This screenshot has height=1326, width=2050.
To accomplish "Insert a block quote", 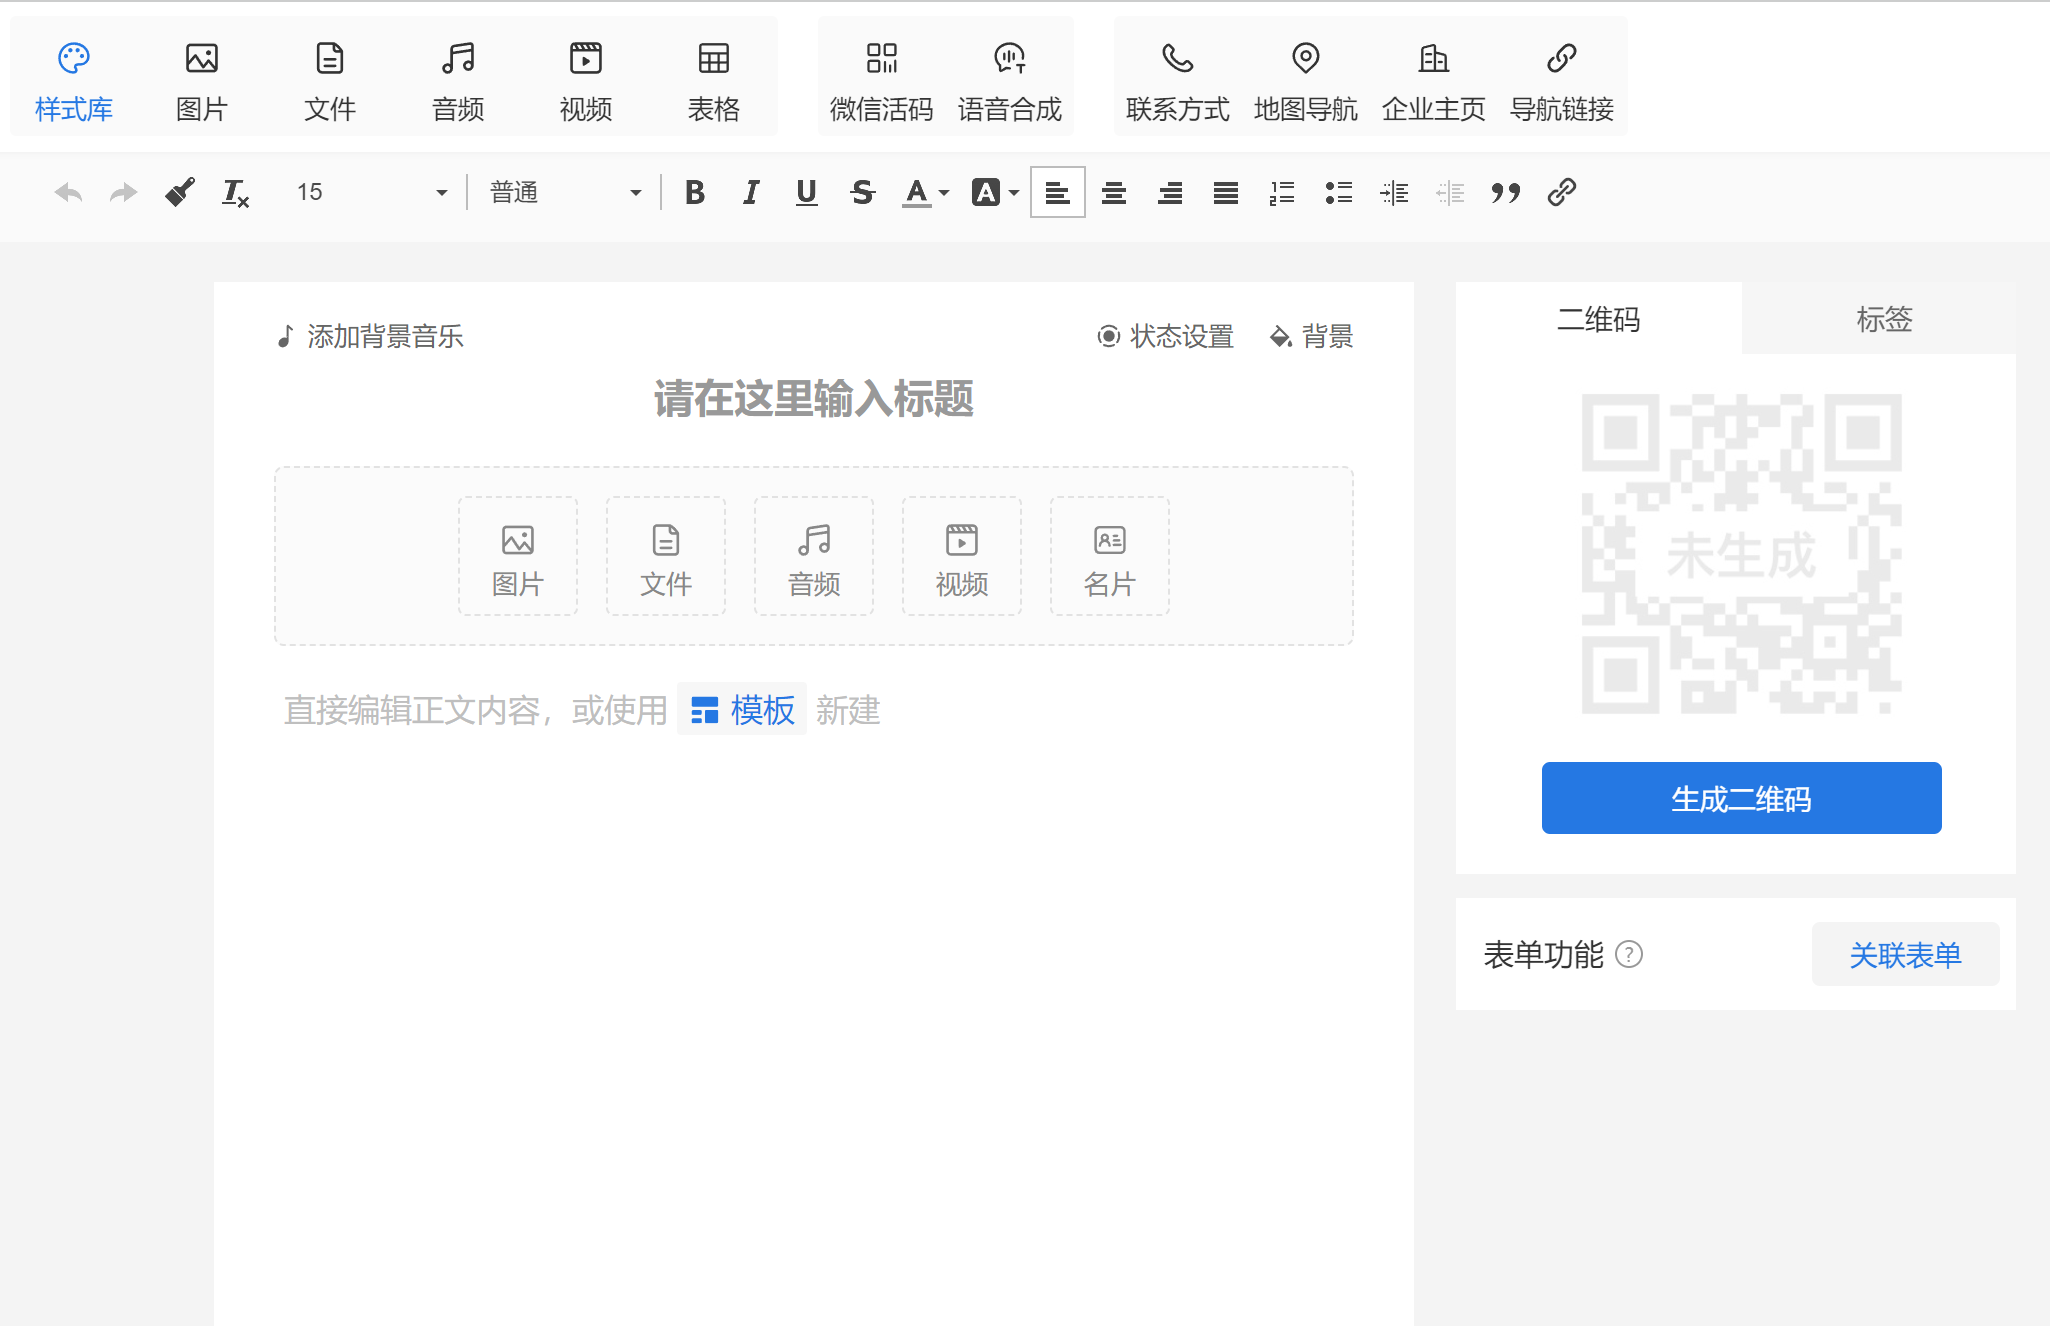I will 1506,192.
